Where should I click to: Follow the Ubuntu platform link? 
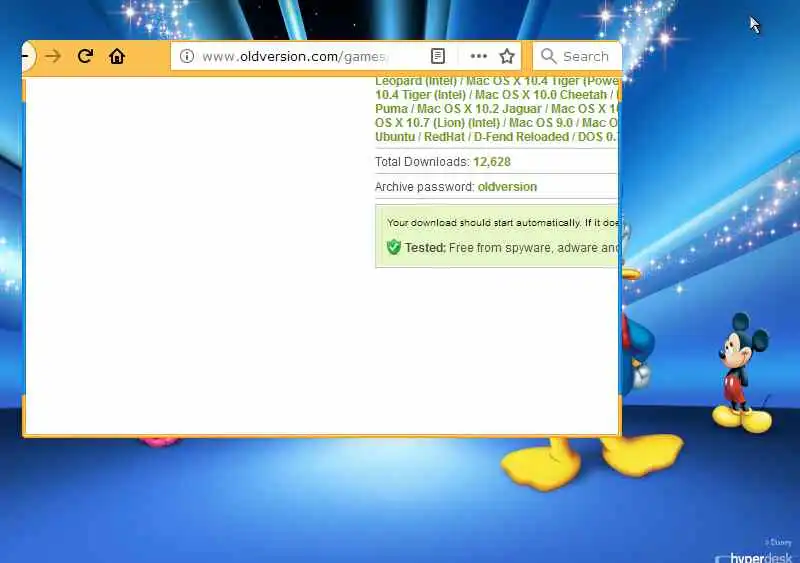395,137
